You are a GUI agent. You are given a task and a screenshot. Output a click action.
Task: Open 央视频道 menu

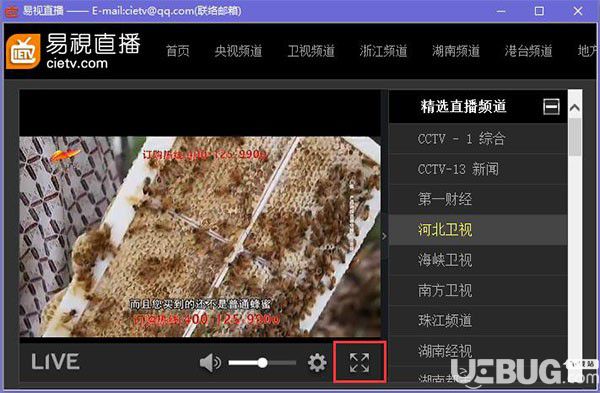238,51
